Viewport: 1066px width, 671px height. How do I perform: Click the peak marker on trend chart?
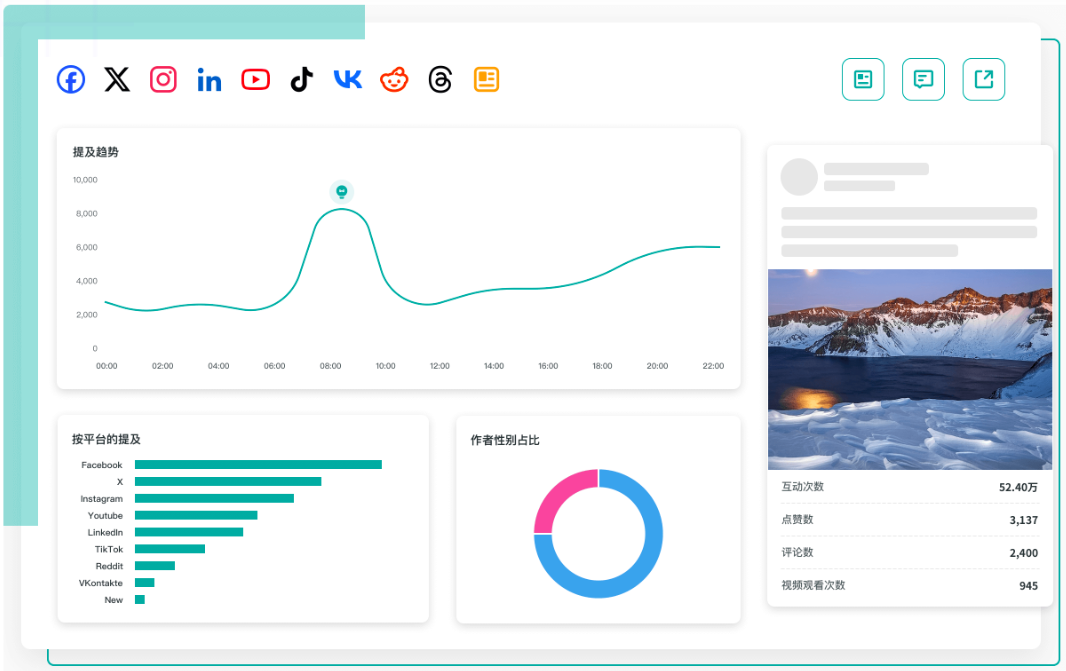(342, 192)
